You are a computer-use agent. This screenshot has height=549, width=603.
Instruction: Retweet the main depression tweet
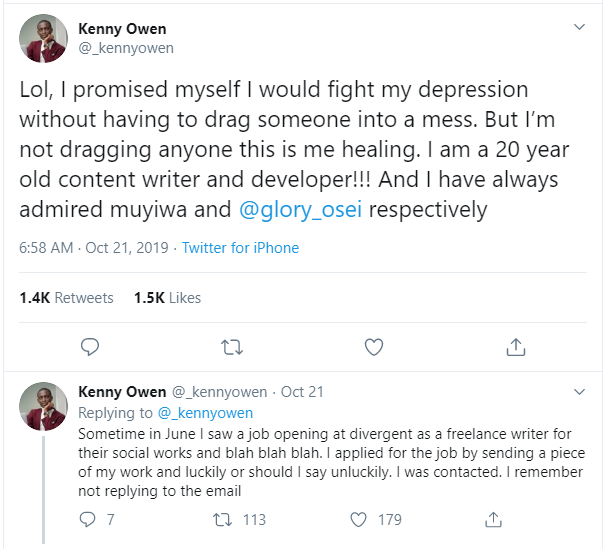(x=232, y=347)
